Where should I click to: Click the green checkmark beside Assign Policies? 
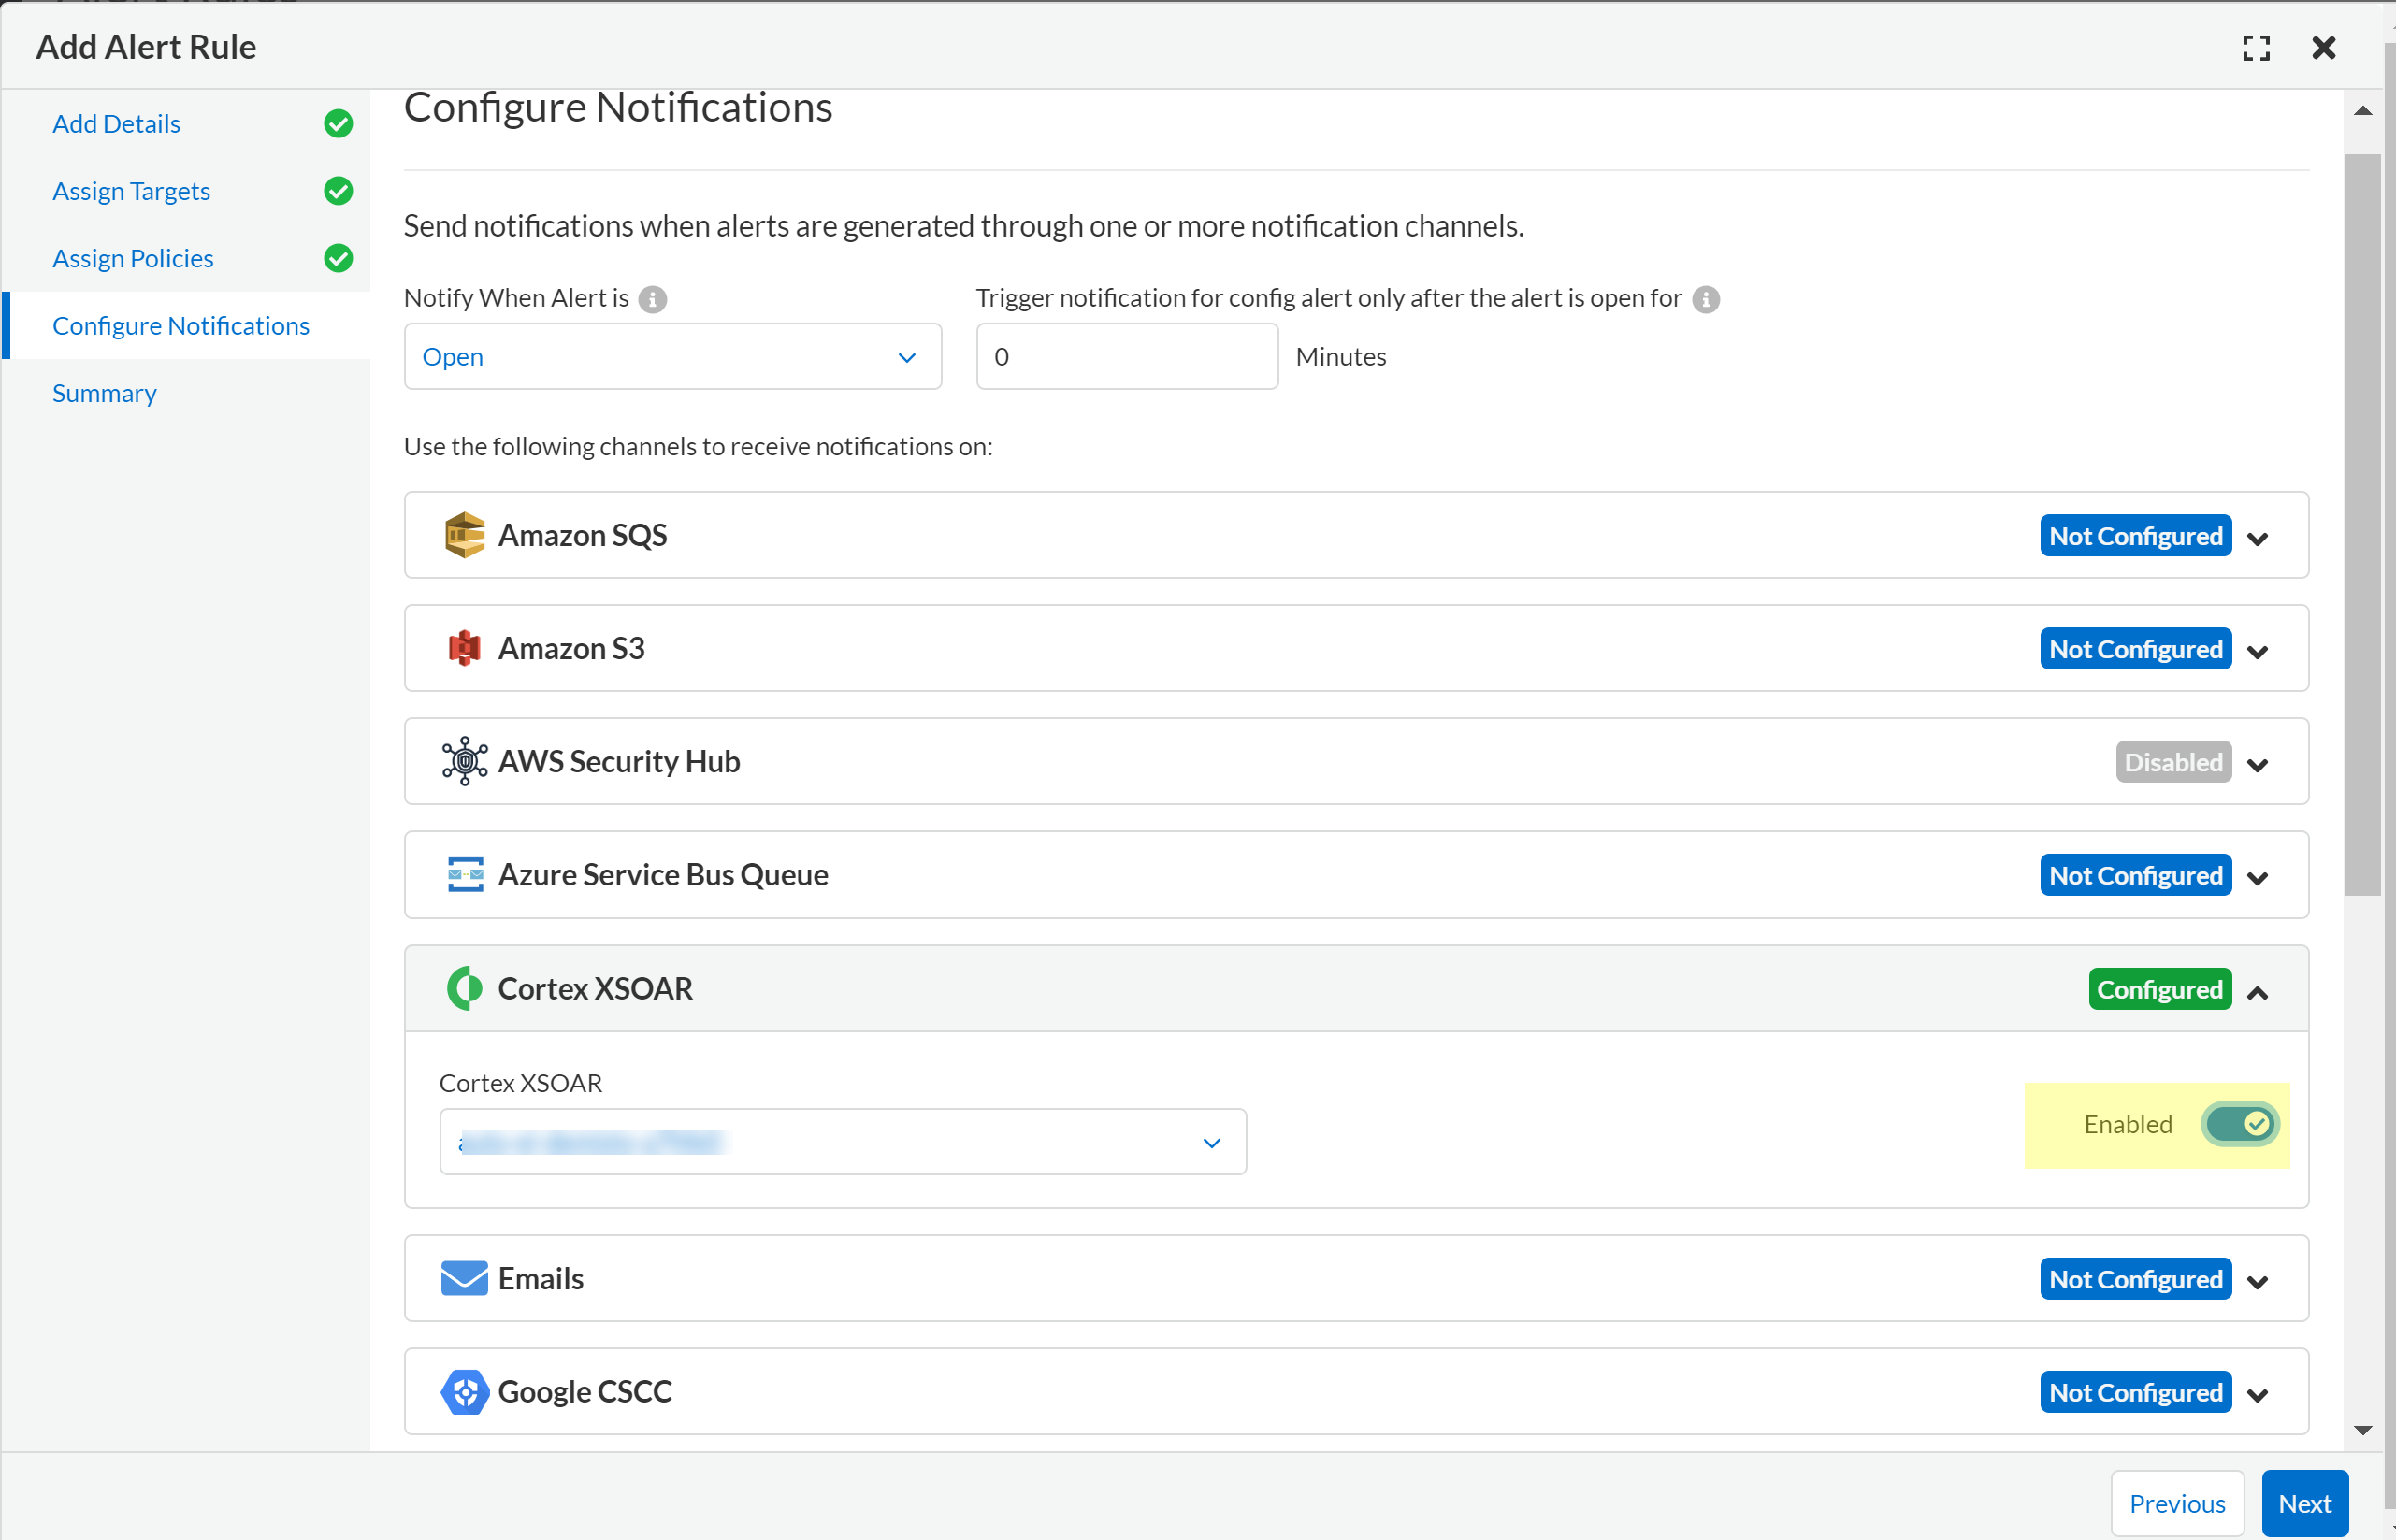pos(338,258)
